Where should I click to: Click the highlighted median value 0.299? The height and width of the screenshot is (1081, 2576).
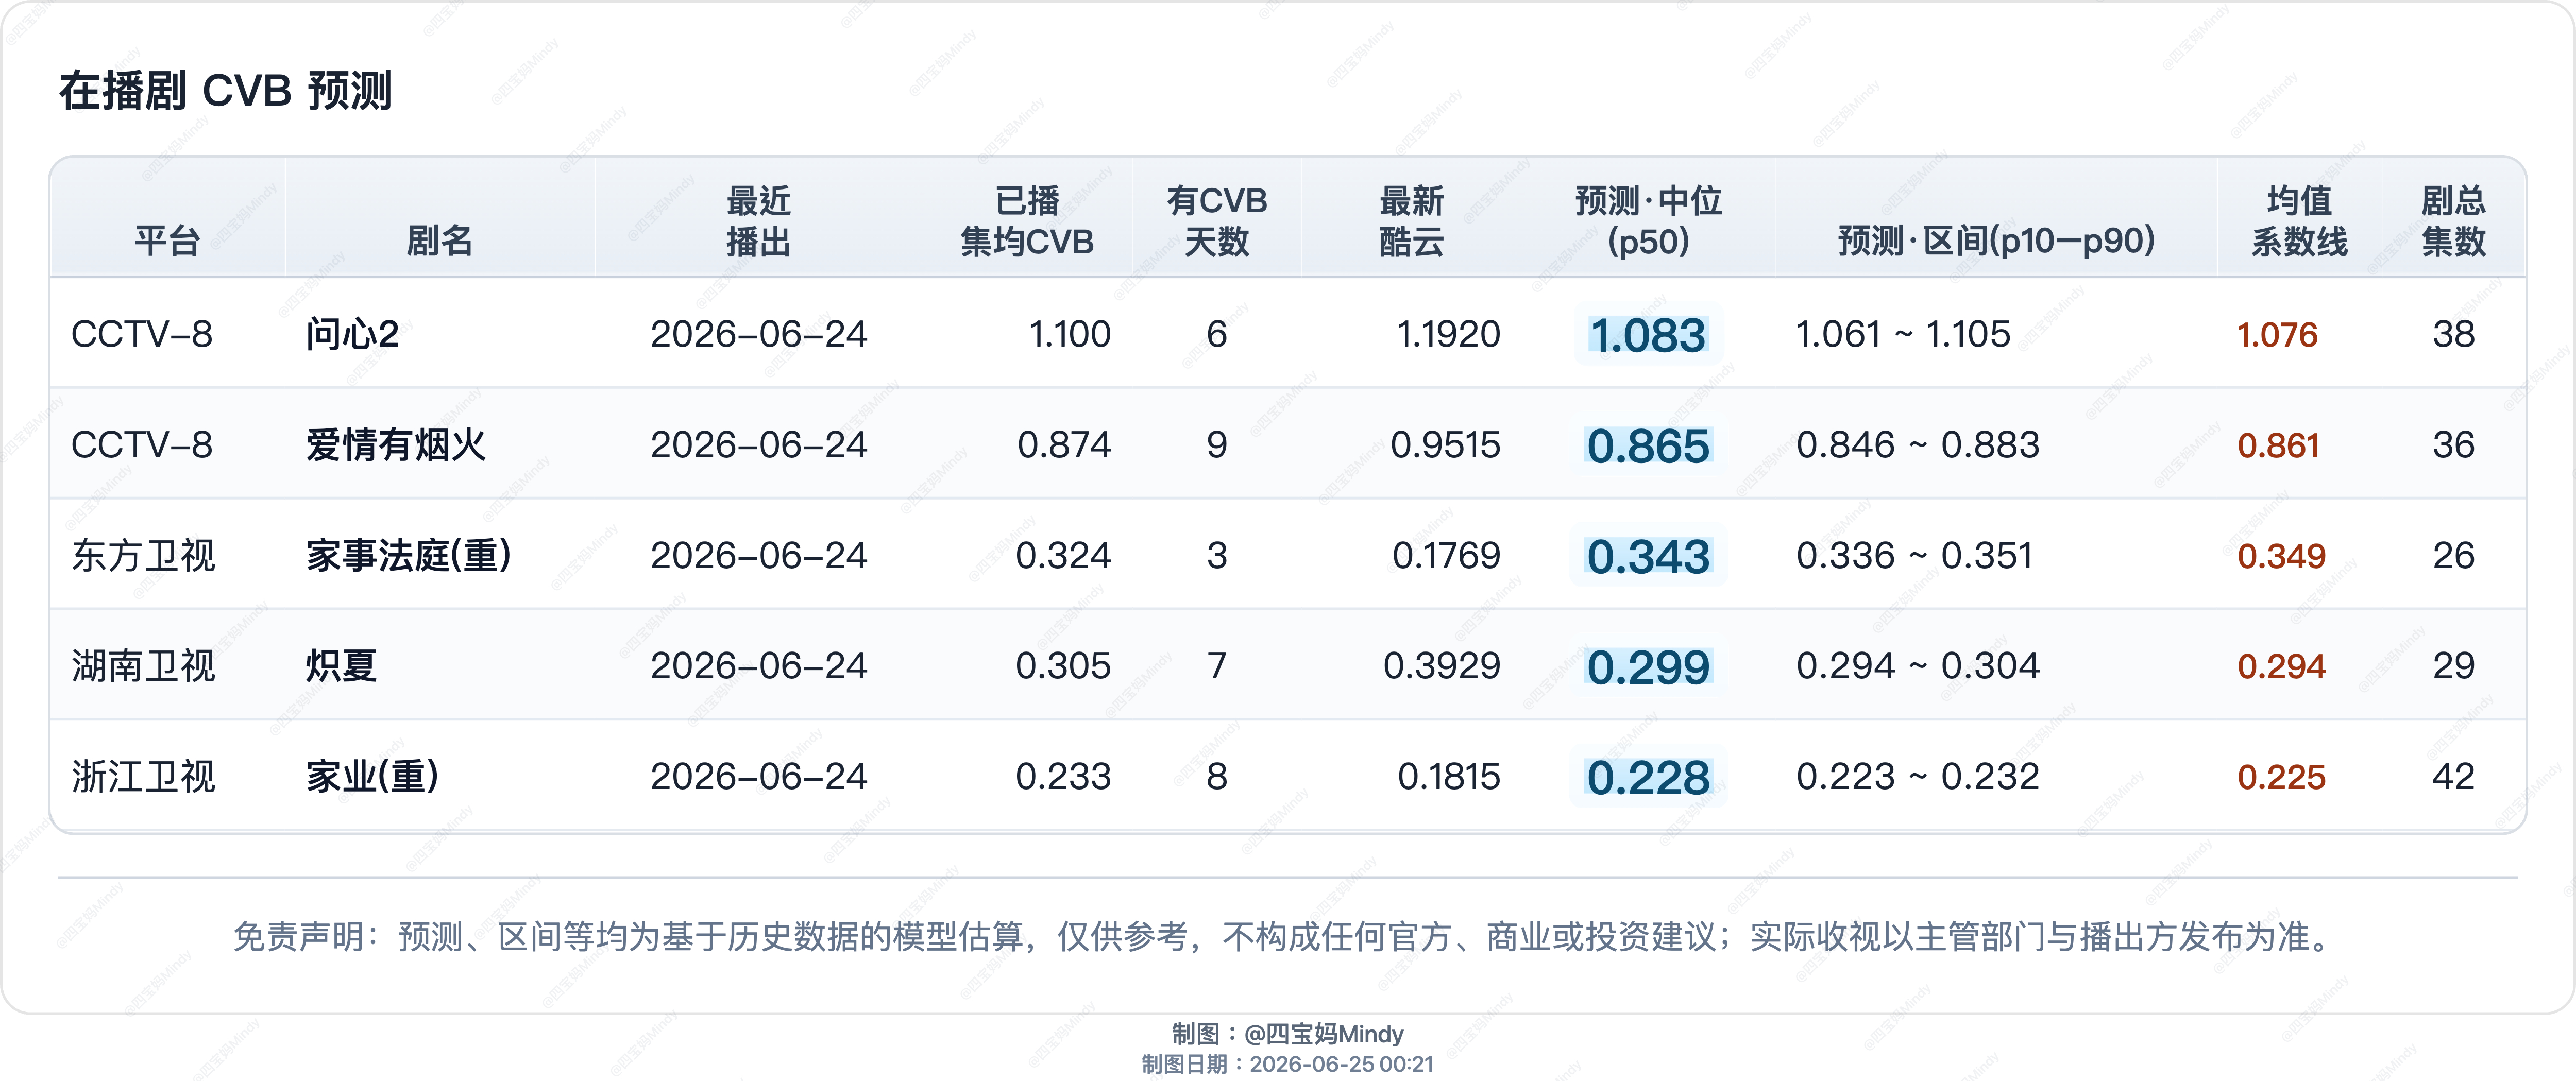click(1648, 667)
